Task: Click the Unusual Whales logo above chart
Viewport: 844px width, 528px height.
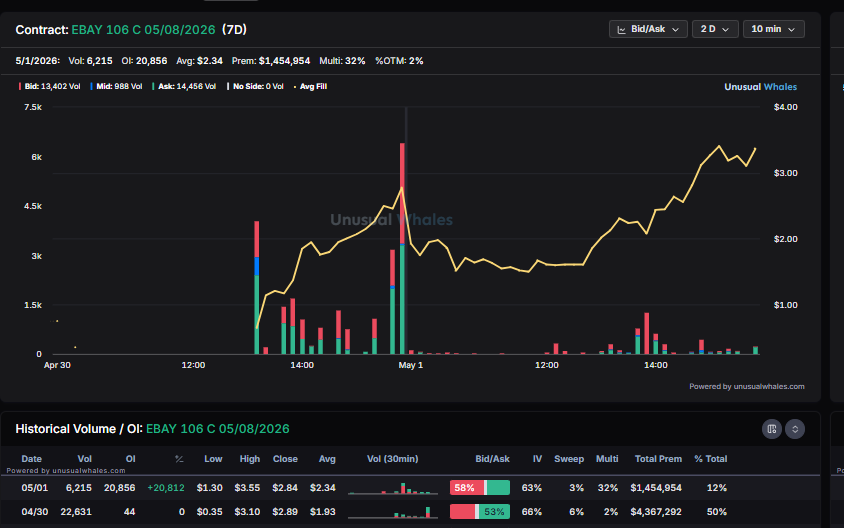Action: 760,87
